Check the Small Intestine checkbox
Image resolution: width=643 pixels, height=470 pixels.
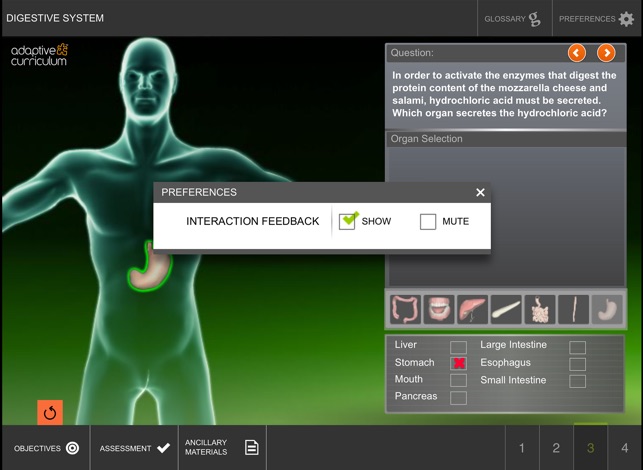click(x=577, y=381)
